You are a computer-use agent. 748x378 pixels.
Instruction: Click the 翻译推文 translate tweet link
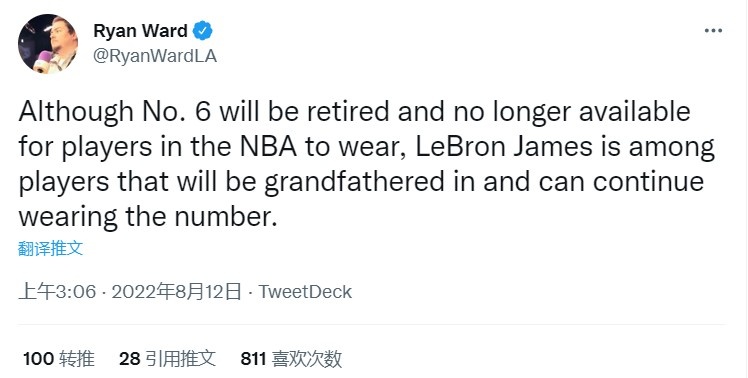[x=51, y=248]
